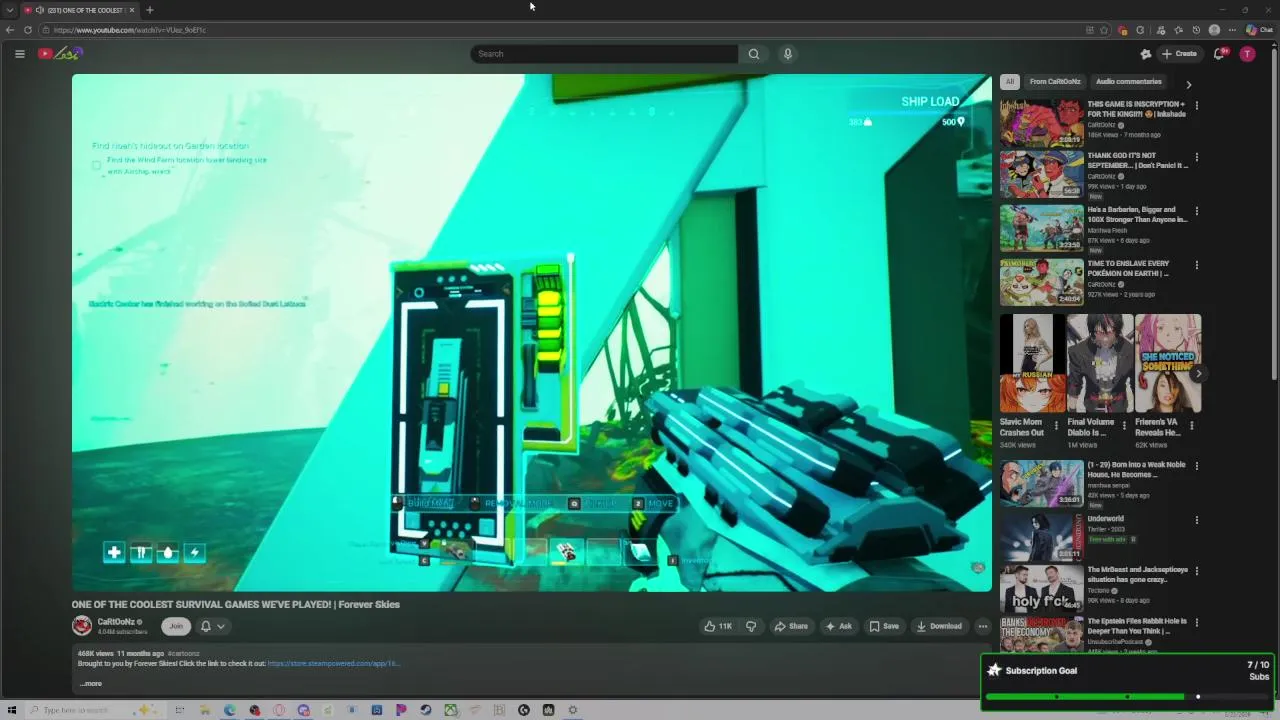
Task: Save the video to a playlist
Action: point(884,626)
